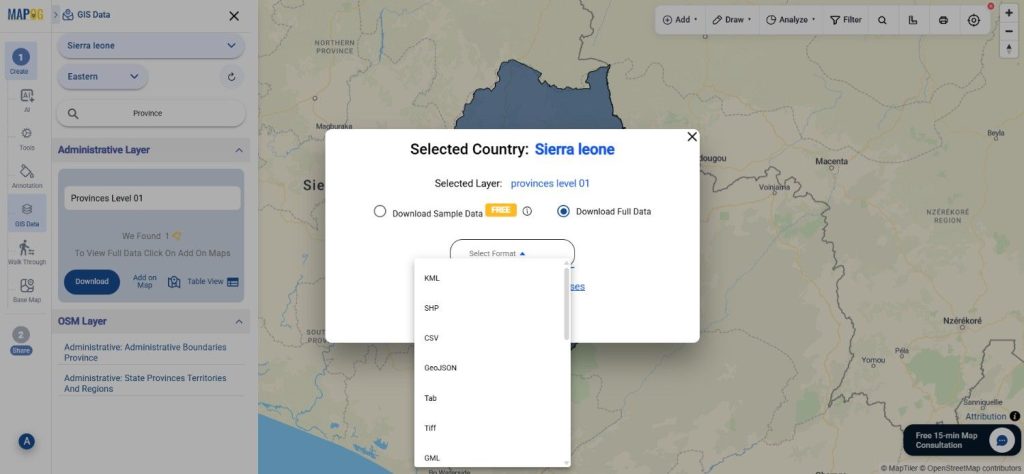Collapse the Administrative Layer section

238,150
